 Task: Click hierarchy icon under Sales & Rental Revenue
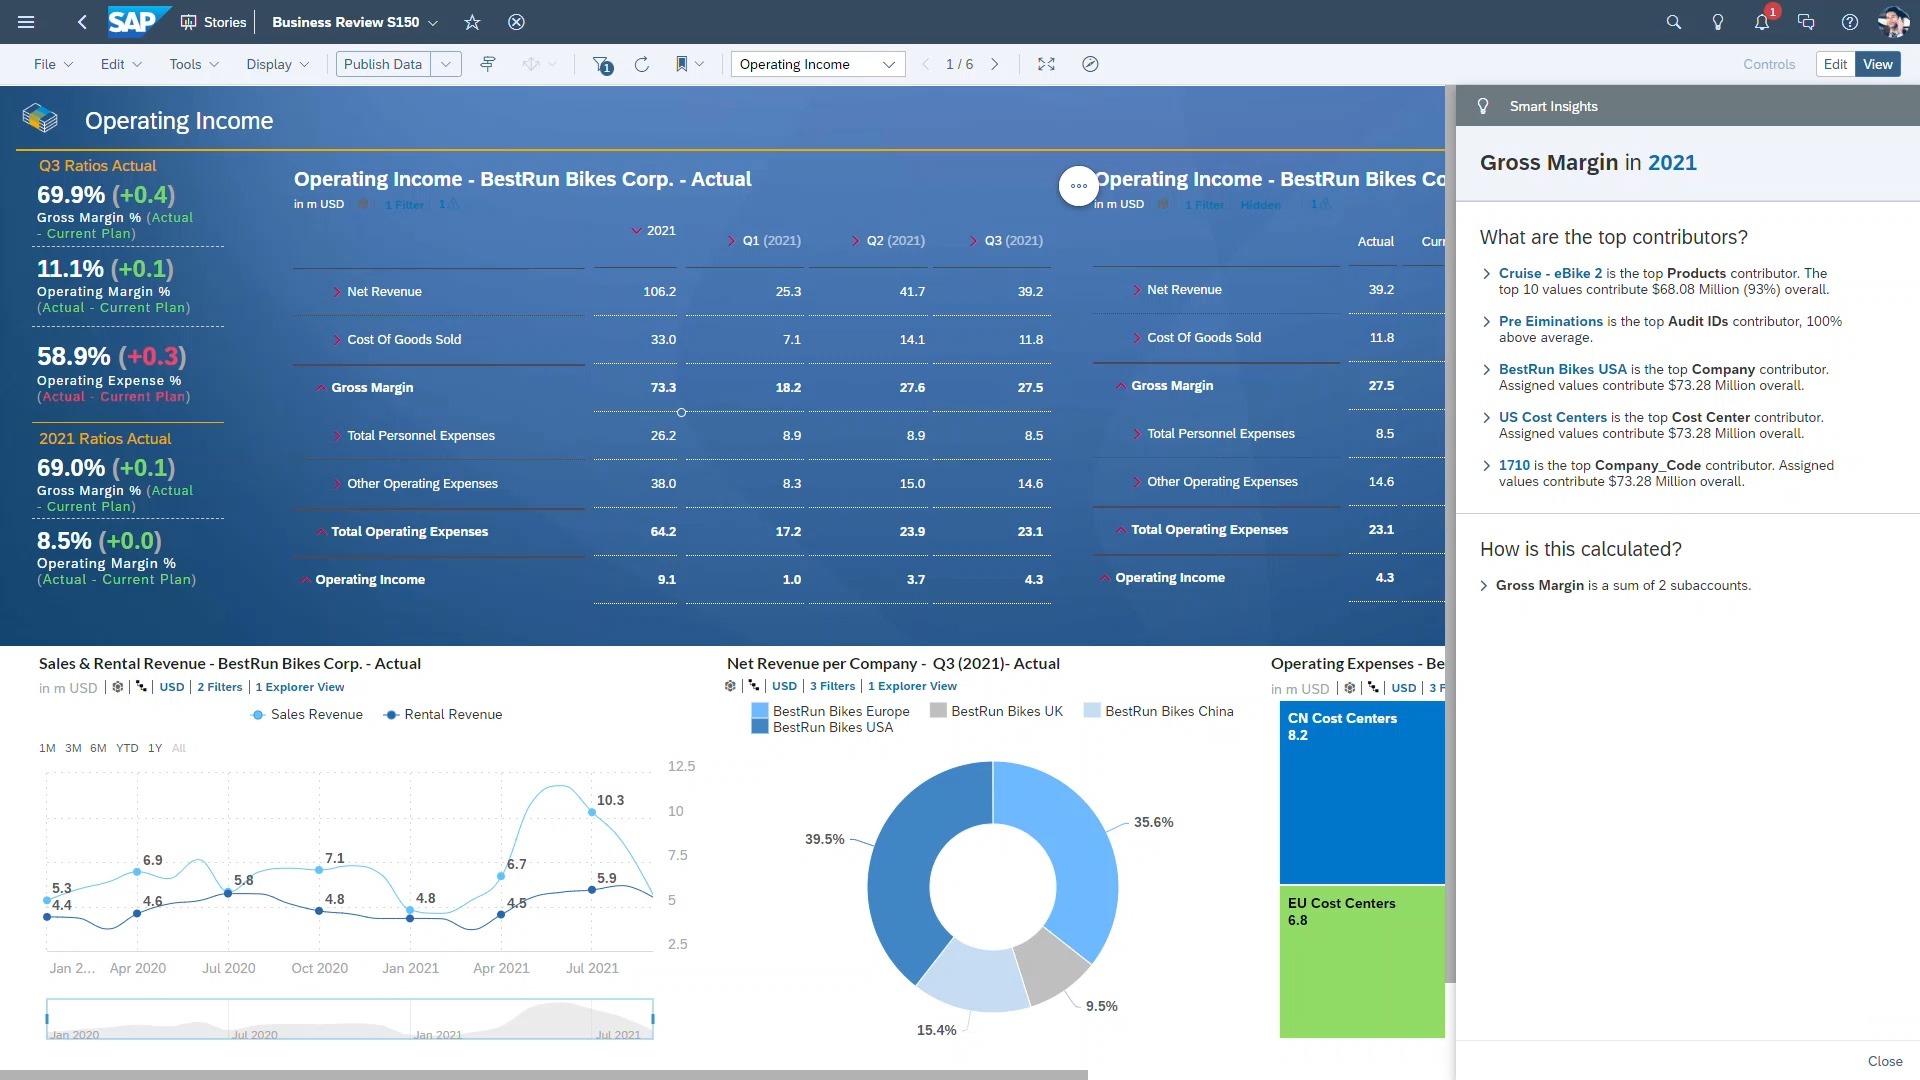(141, 687)
